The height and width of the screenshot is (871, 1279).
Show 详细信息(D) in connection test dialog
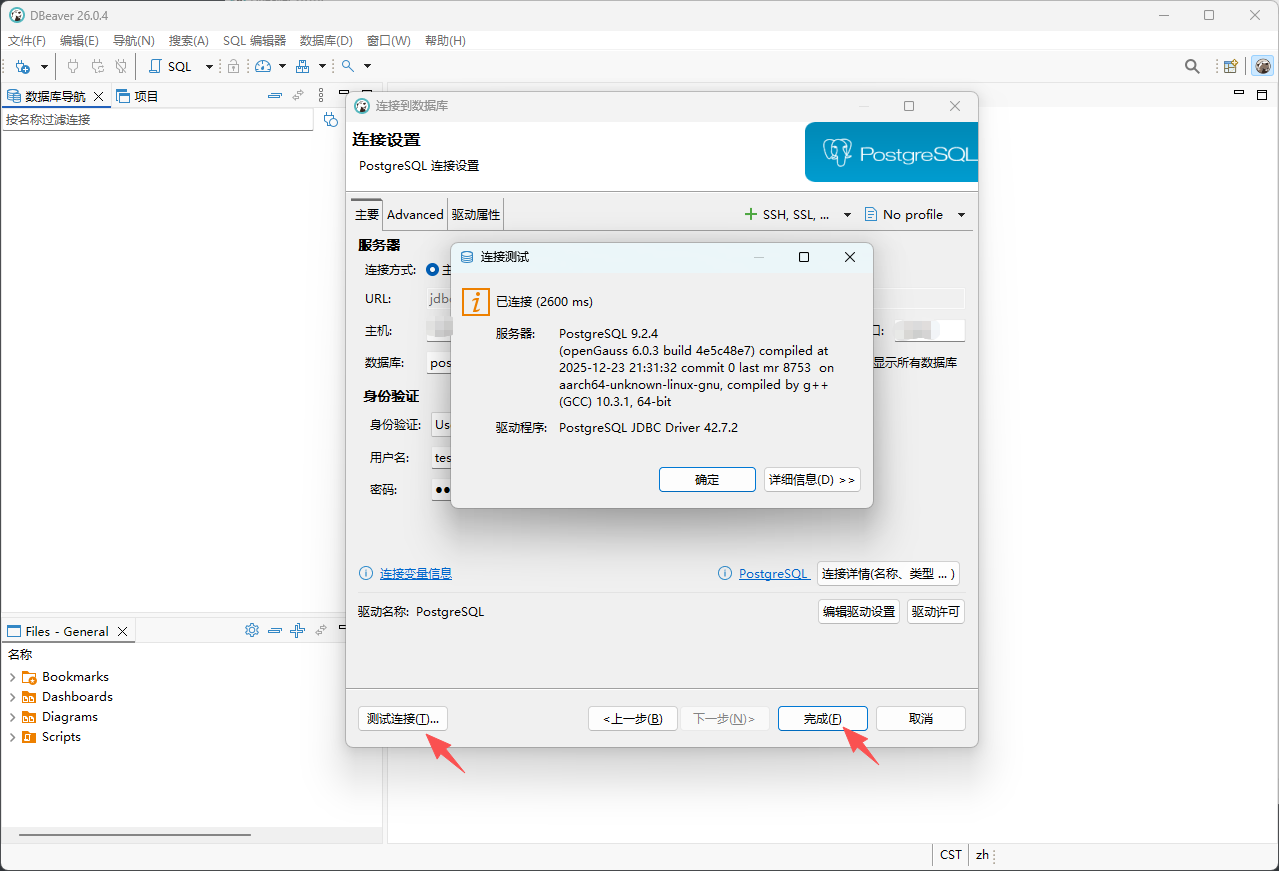(812, 480)
